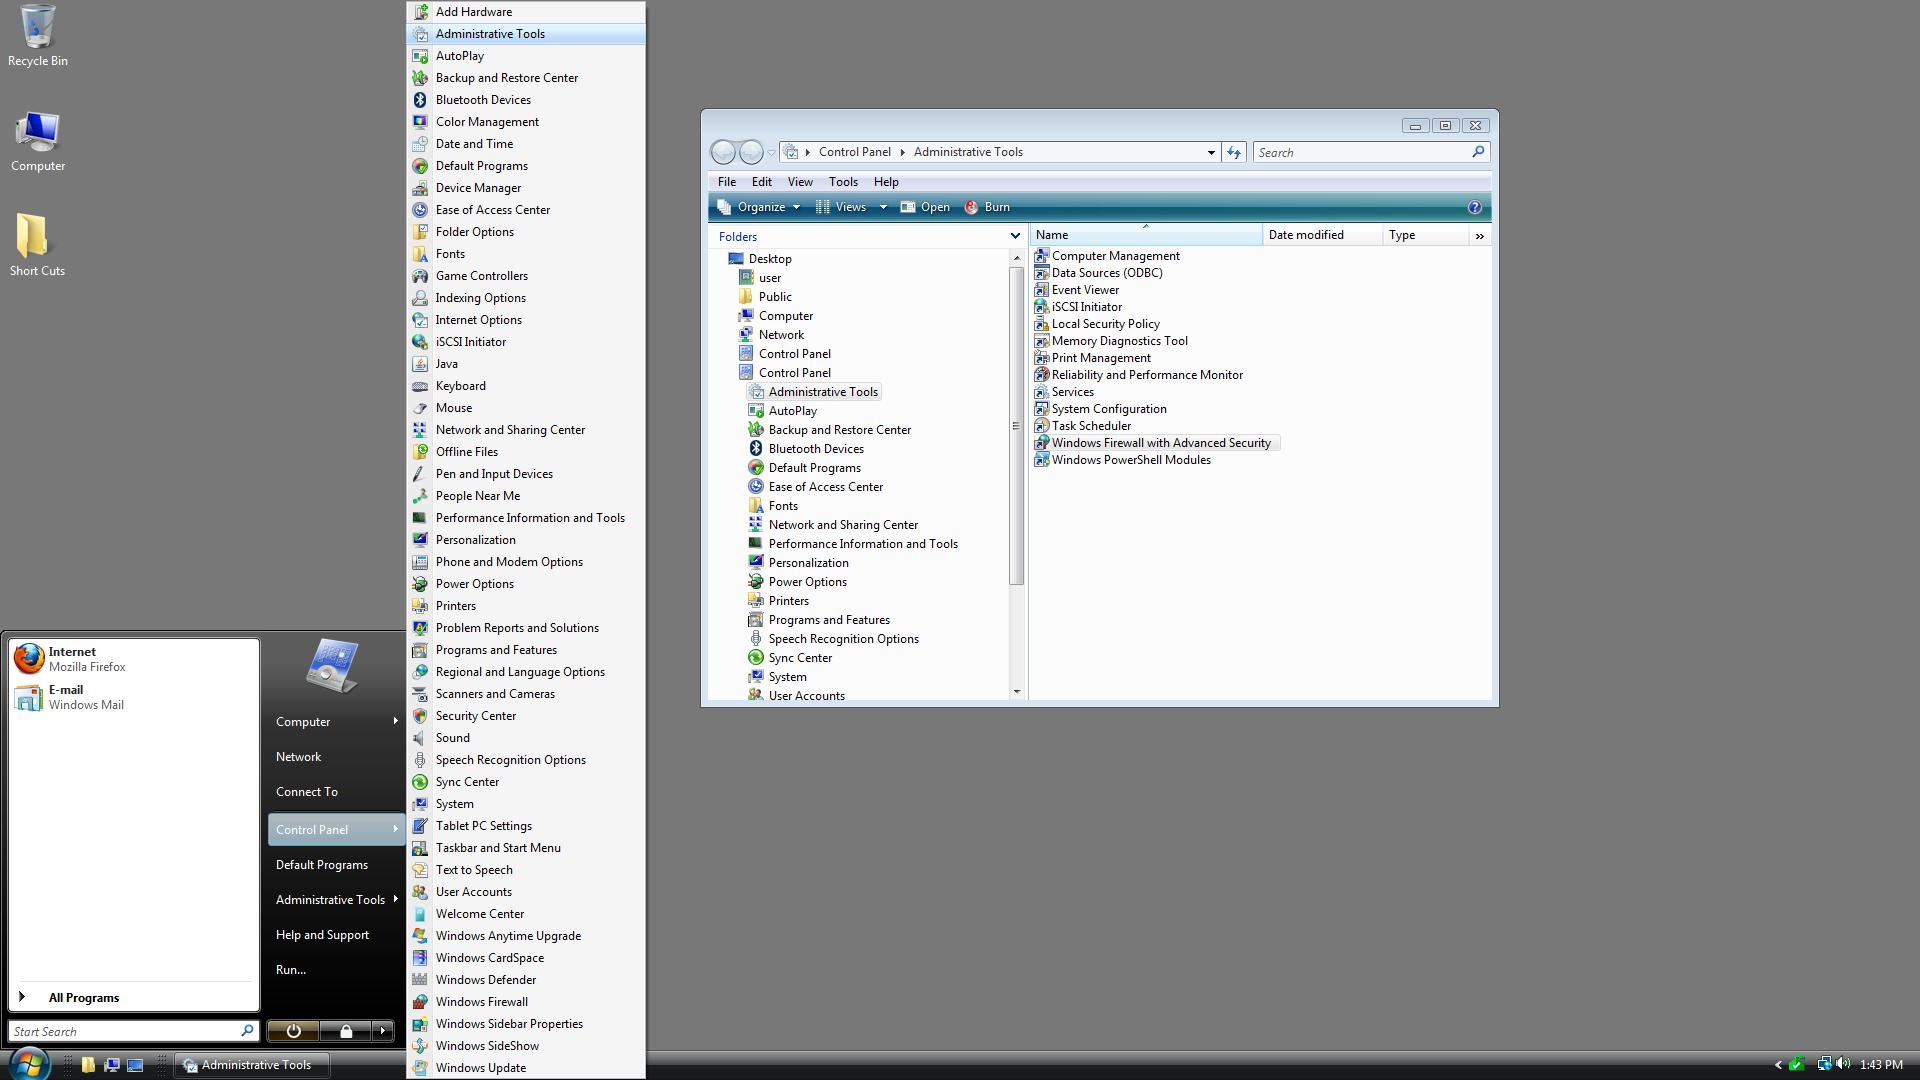This screenshot has height=1080, width=1920.
Task: Open Windows Defender in Control Panel menu
Action: [x=526, y=980]
